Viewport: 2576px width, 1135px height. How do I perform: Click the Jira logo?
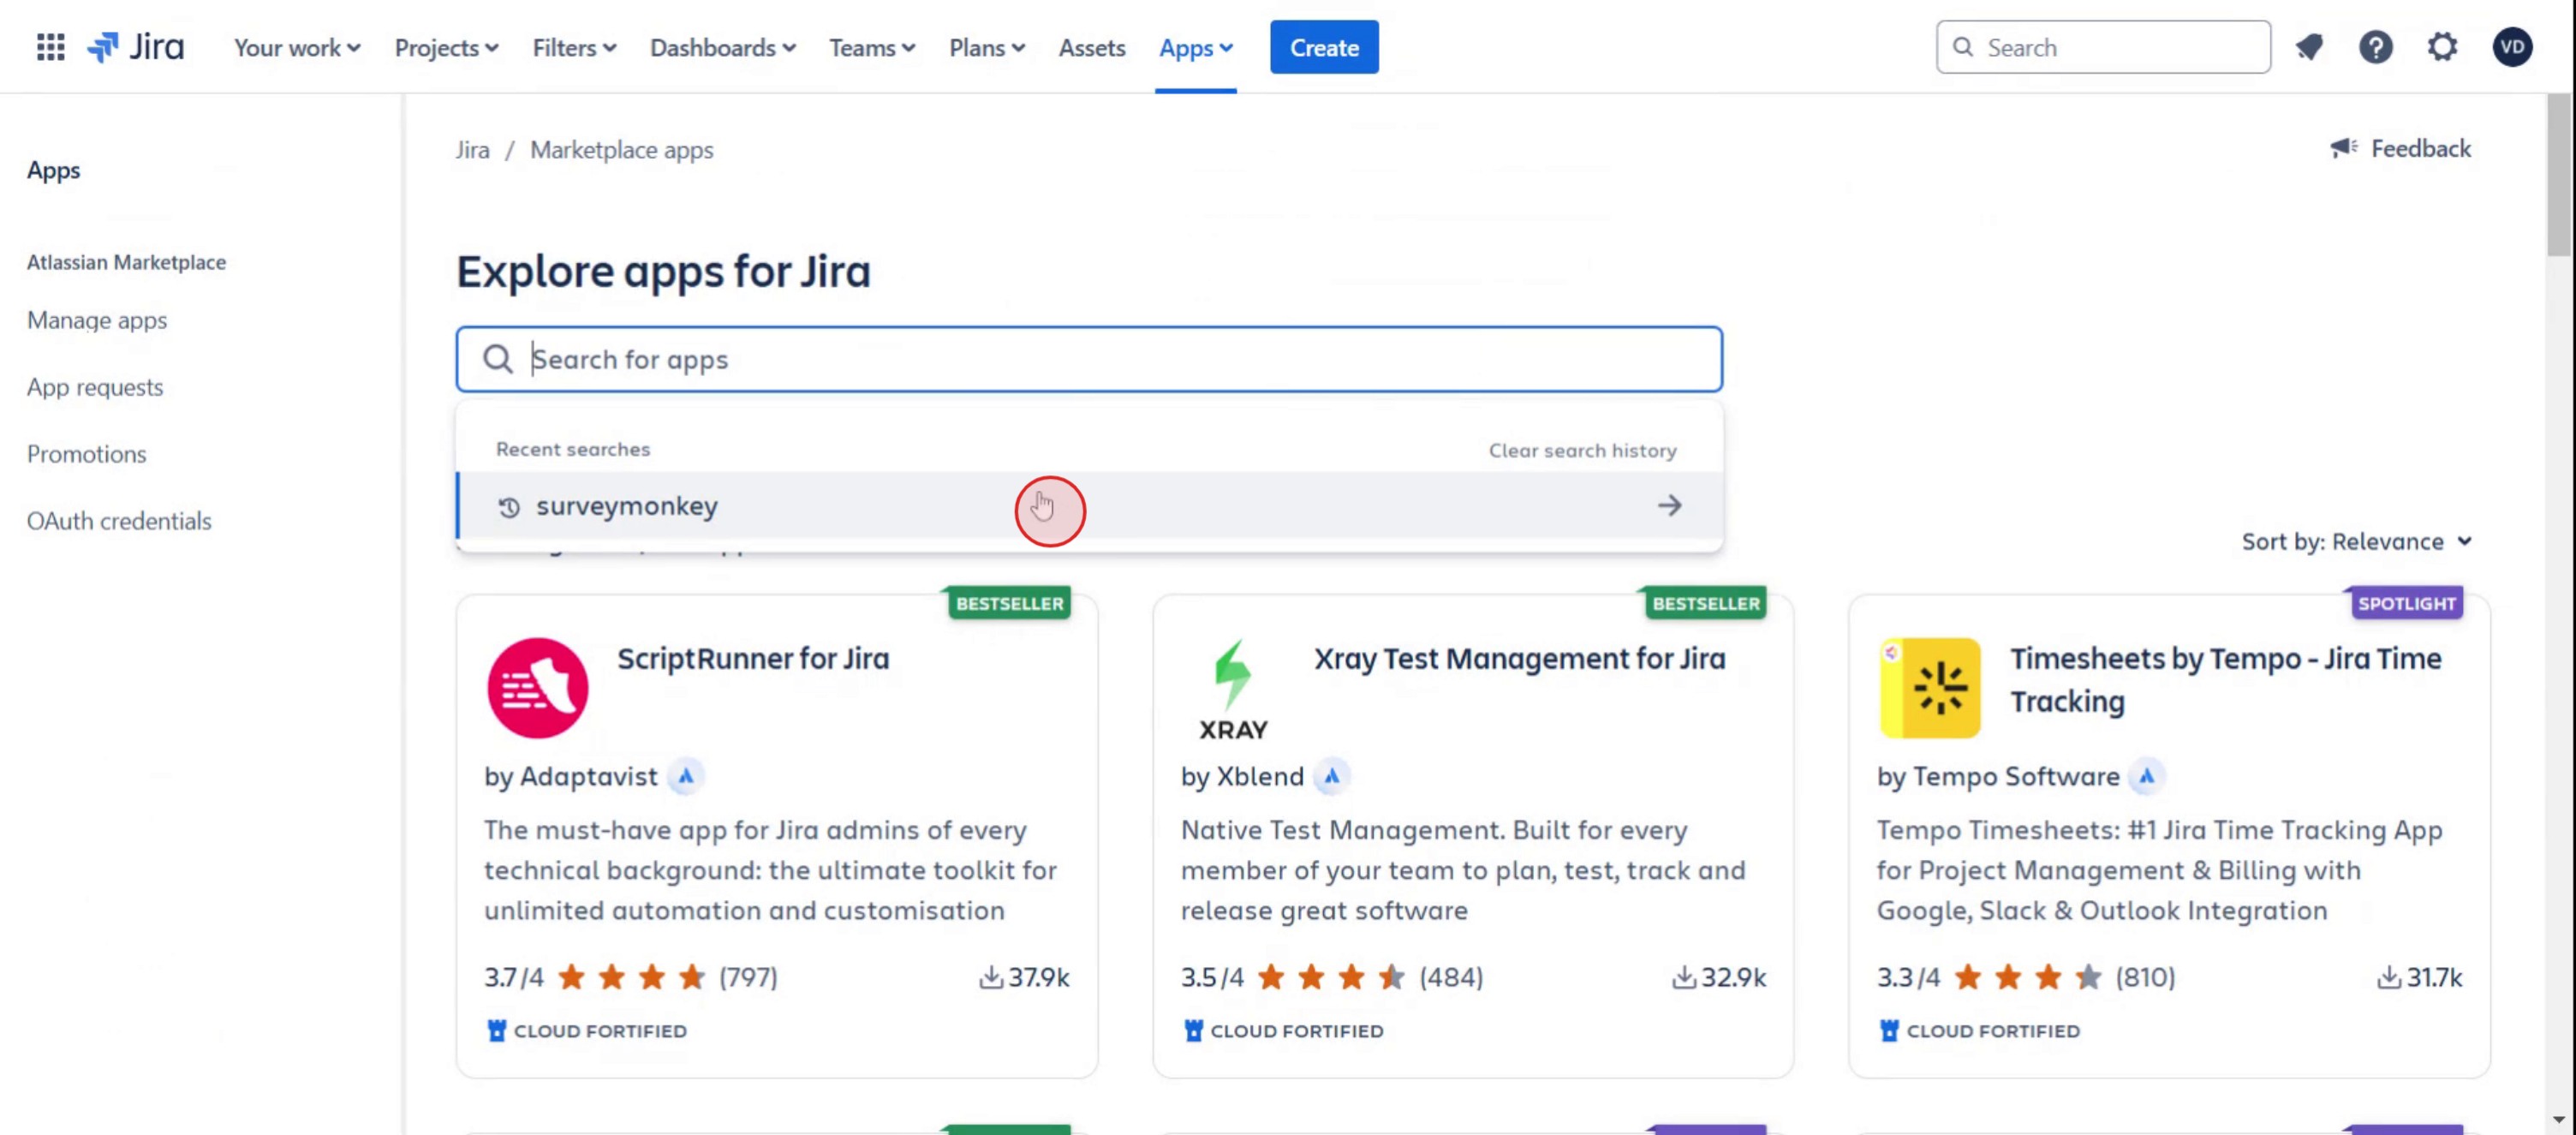tap(136, 47)
